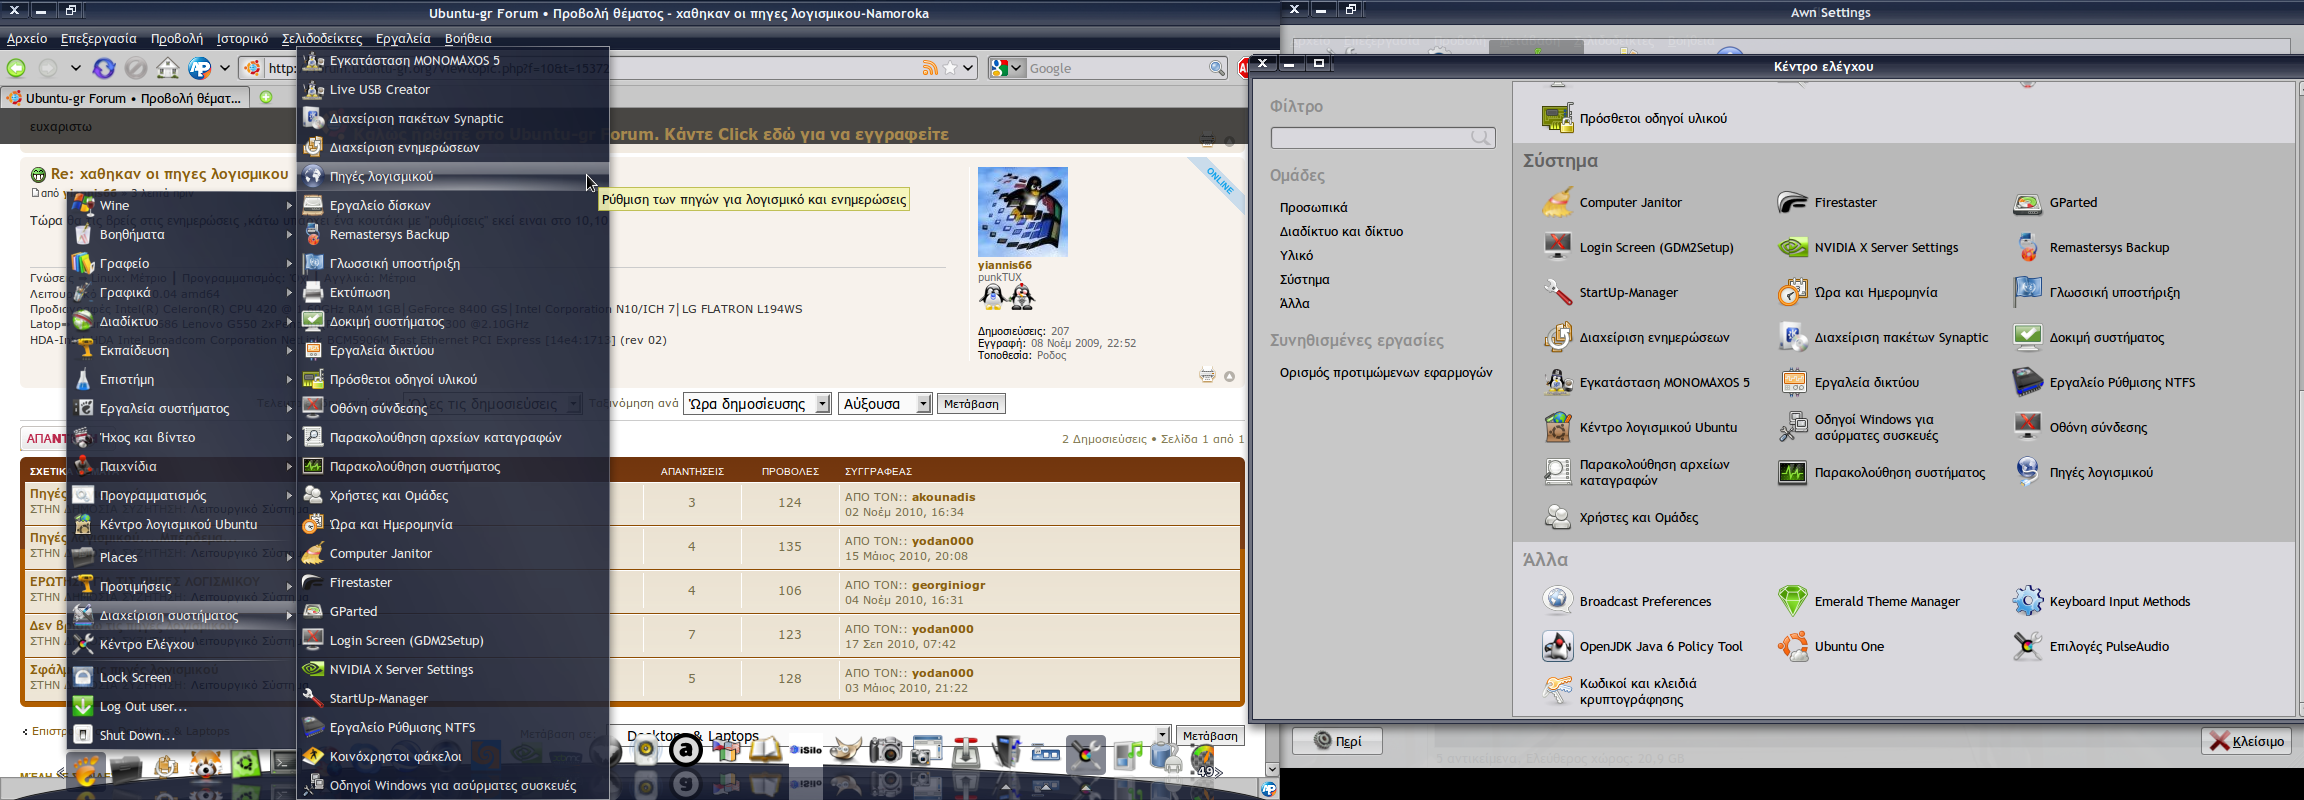Focus the Φίλτρο search field
The image size is (2304, 800).
click(1383, 138)
